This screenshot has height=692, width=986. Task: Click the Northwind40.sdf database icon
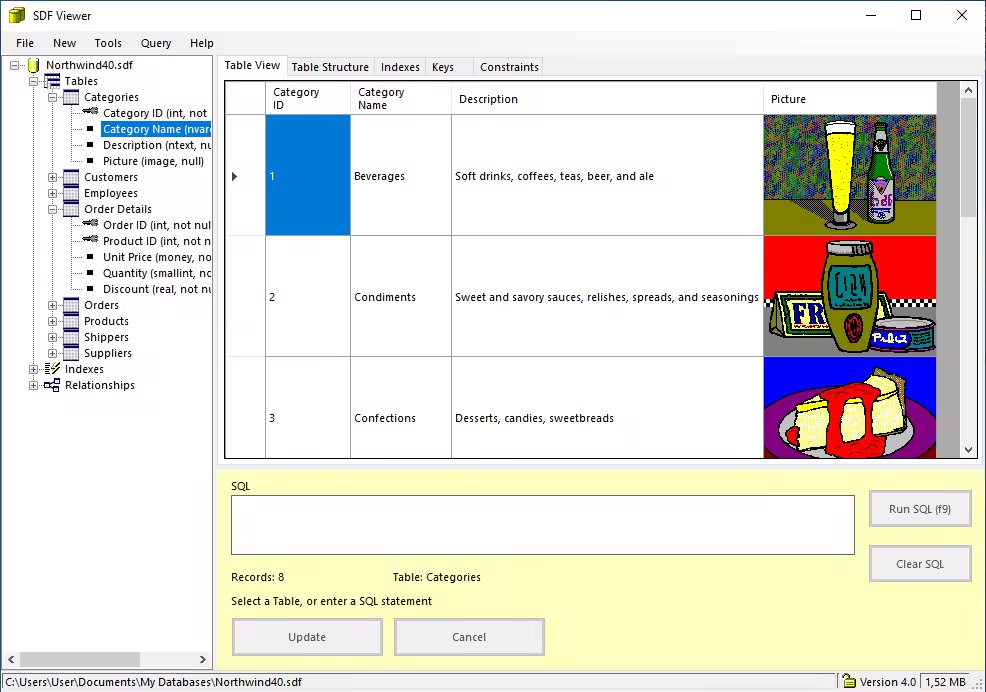(x=33, y=65)
